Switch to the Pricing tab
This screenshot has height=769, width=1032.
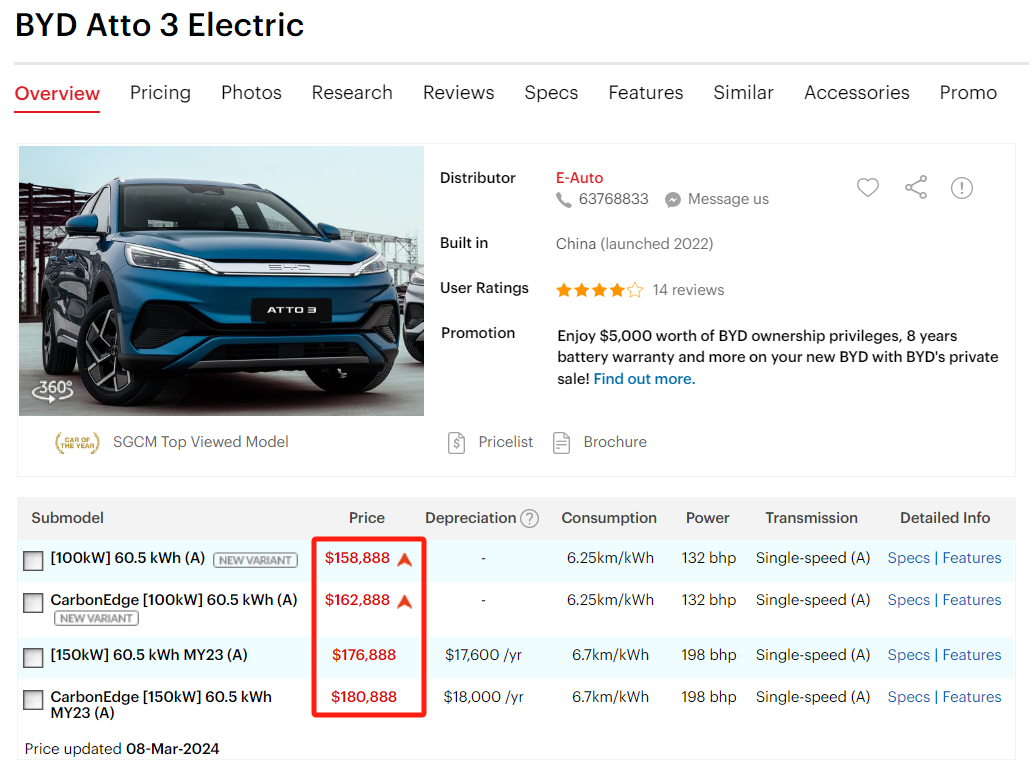click(x=160, y=92)
